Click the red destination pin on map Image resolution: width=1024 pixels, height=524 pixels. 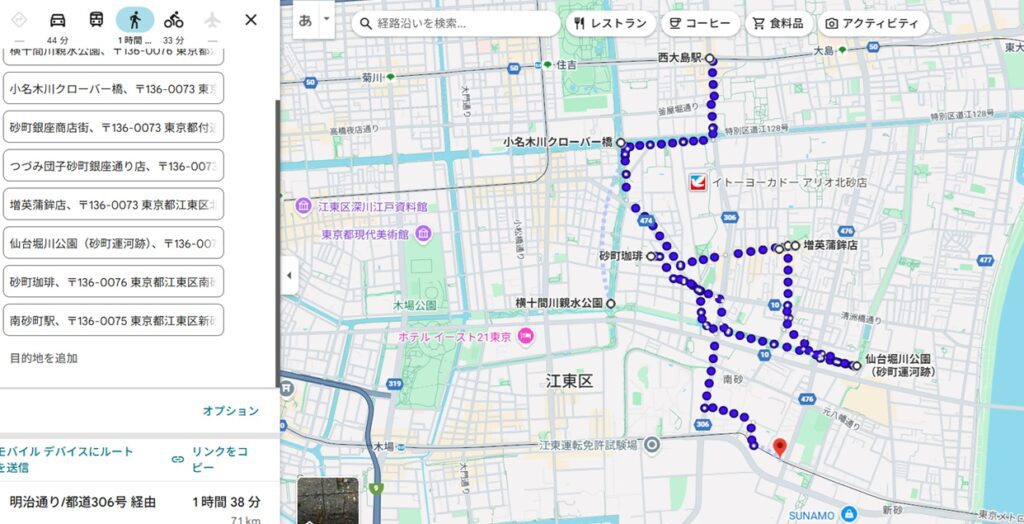click(x=781, y=448)
